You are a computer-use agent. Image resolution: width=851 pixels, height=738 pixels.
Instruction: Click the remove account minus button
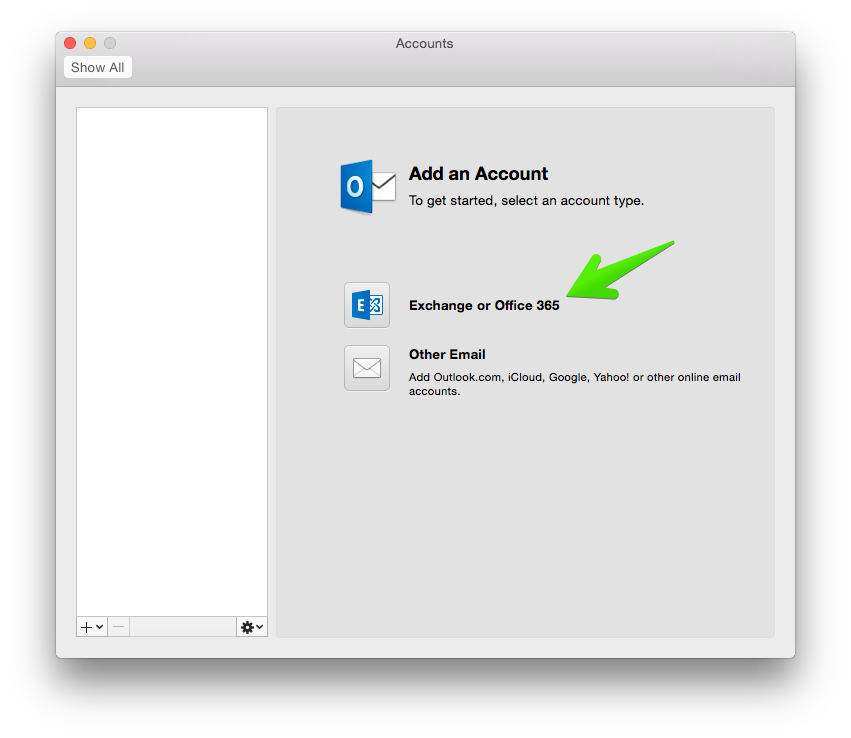(x=119, y=627)
